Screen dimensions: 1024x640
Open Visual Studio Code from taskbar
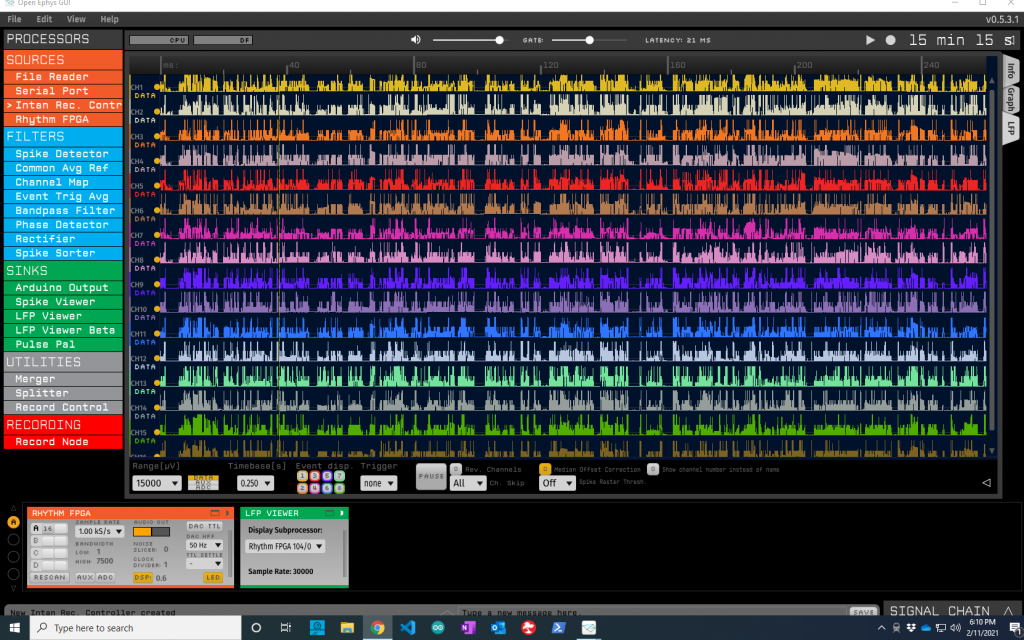pyautogui.click(x=407, y=628)
